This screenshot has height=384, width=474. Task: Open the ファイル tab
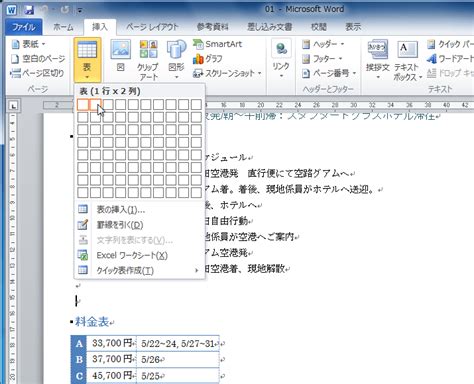click(24, 27)
